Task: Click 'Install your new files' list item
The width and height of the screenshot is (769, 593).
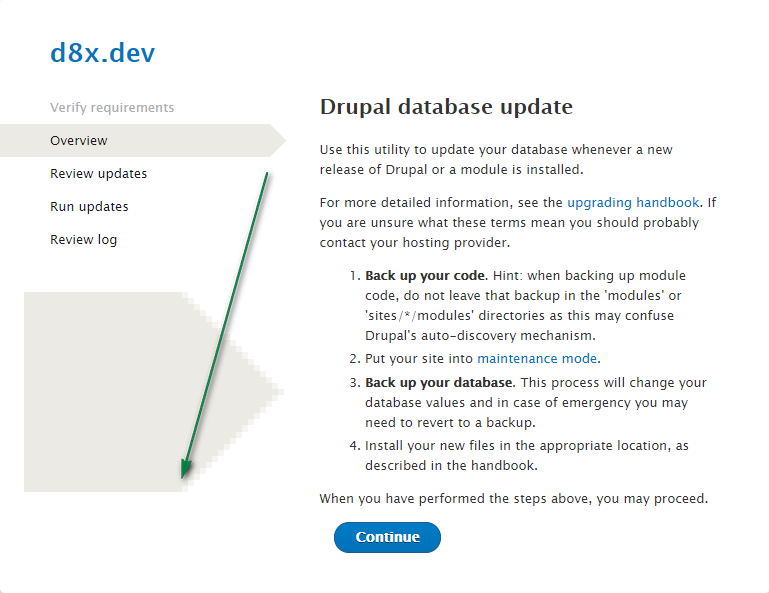Action: click(x=527, y=455)
